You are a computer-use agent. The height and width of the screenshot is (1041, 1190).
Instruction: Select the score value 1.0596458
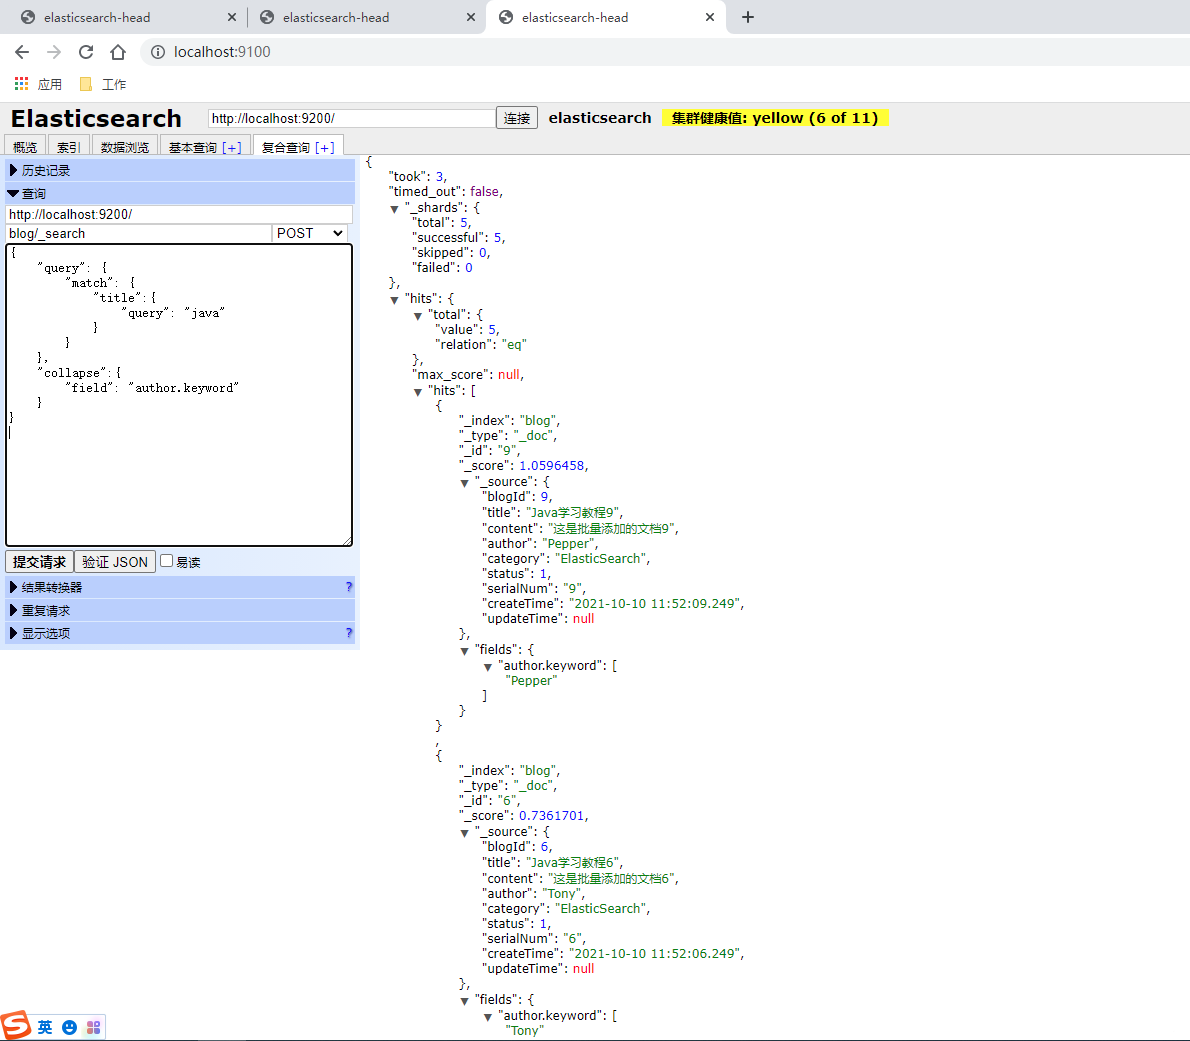click(x=552, y=466)
